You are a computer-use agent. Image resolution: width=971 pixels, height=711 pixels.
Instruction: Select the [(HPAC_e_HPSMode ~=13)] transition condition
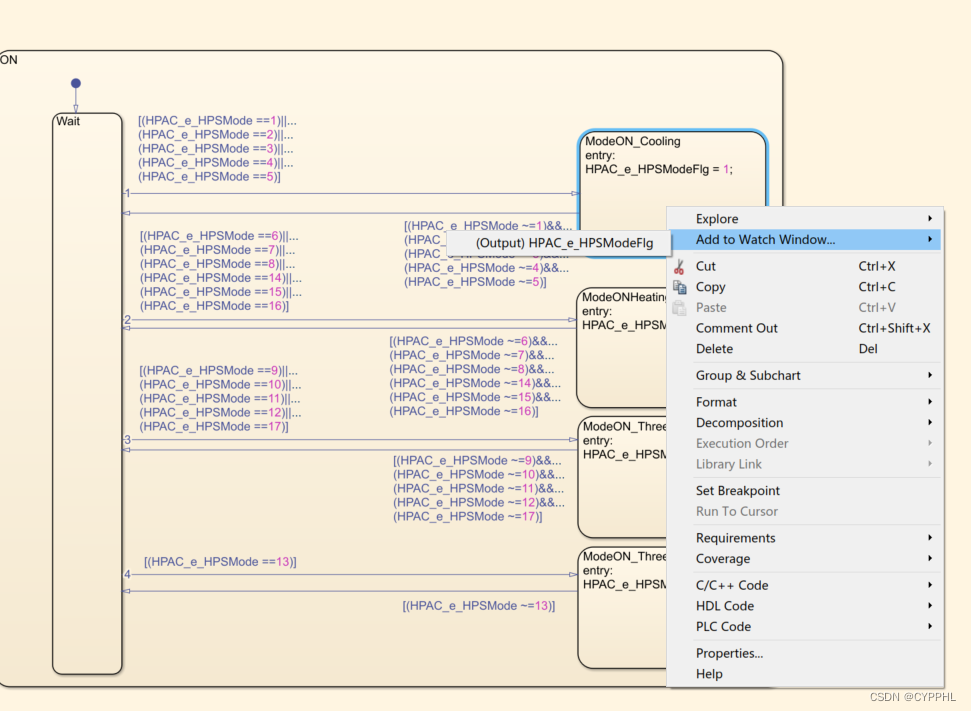[479, 606]
